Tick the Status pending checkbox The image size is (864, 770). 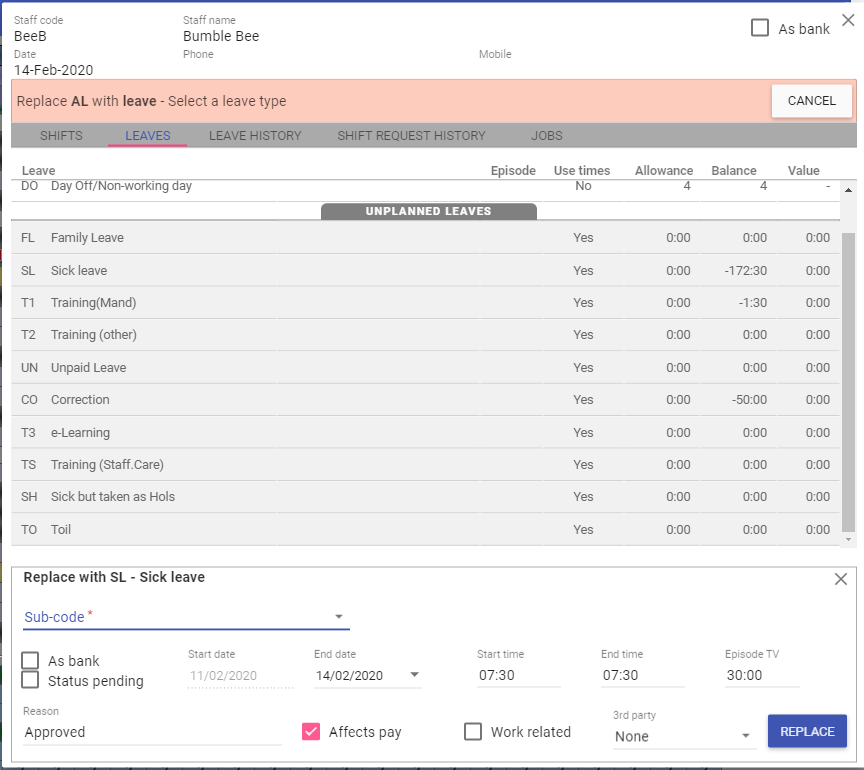pos(31,680)
